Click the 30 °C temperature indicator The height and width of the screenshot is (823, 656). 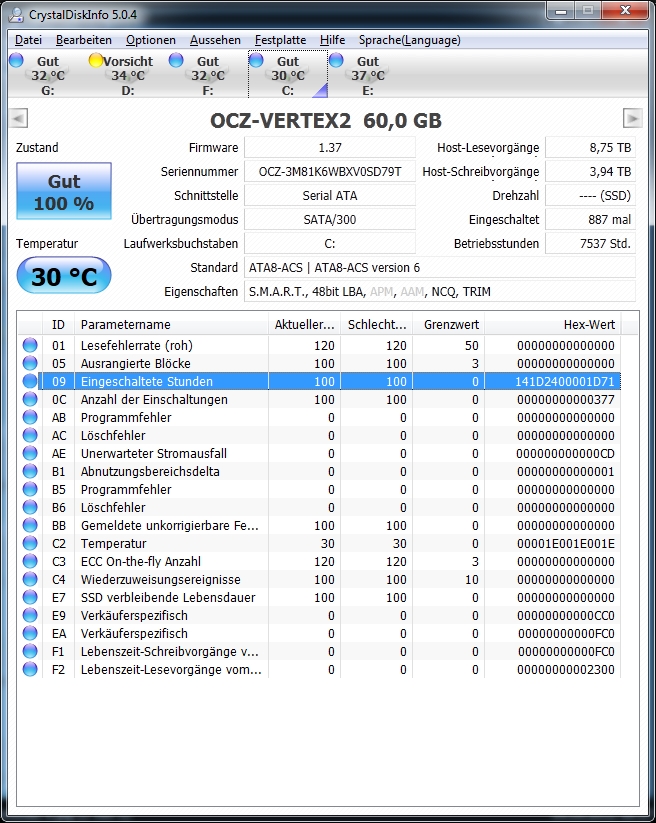tap(64, 276)
